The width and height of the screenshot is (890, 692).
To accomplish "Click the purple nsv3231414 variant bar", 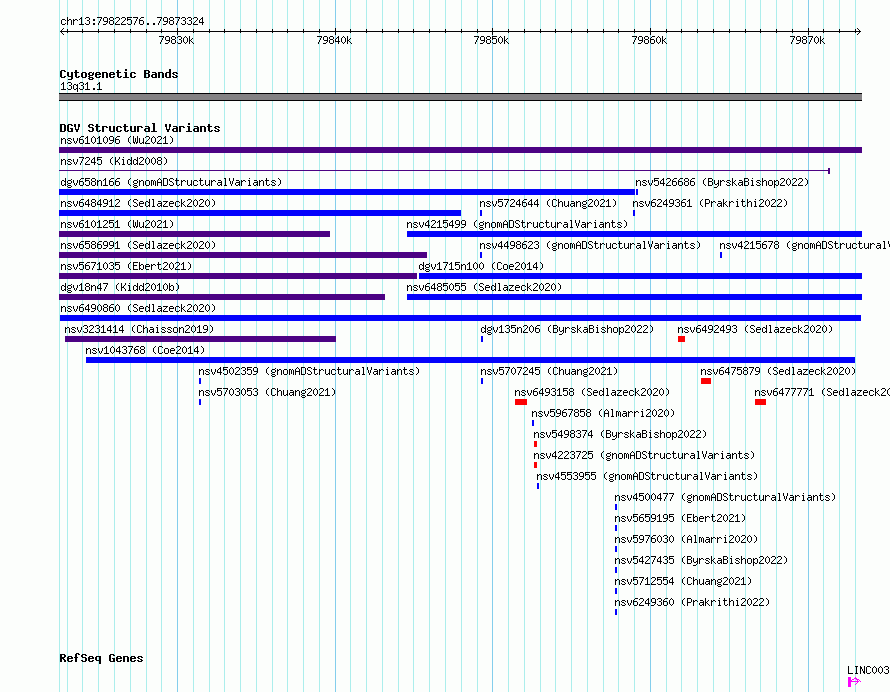I will click(200, 339).
